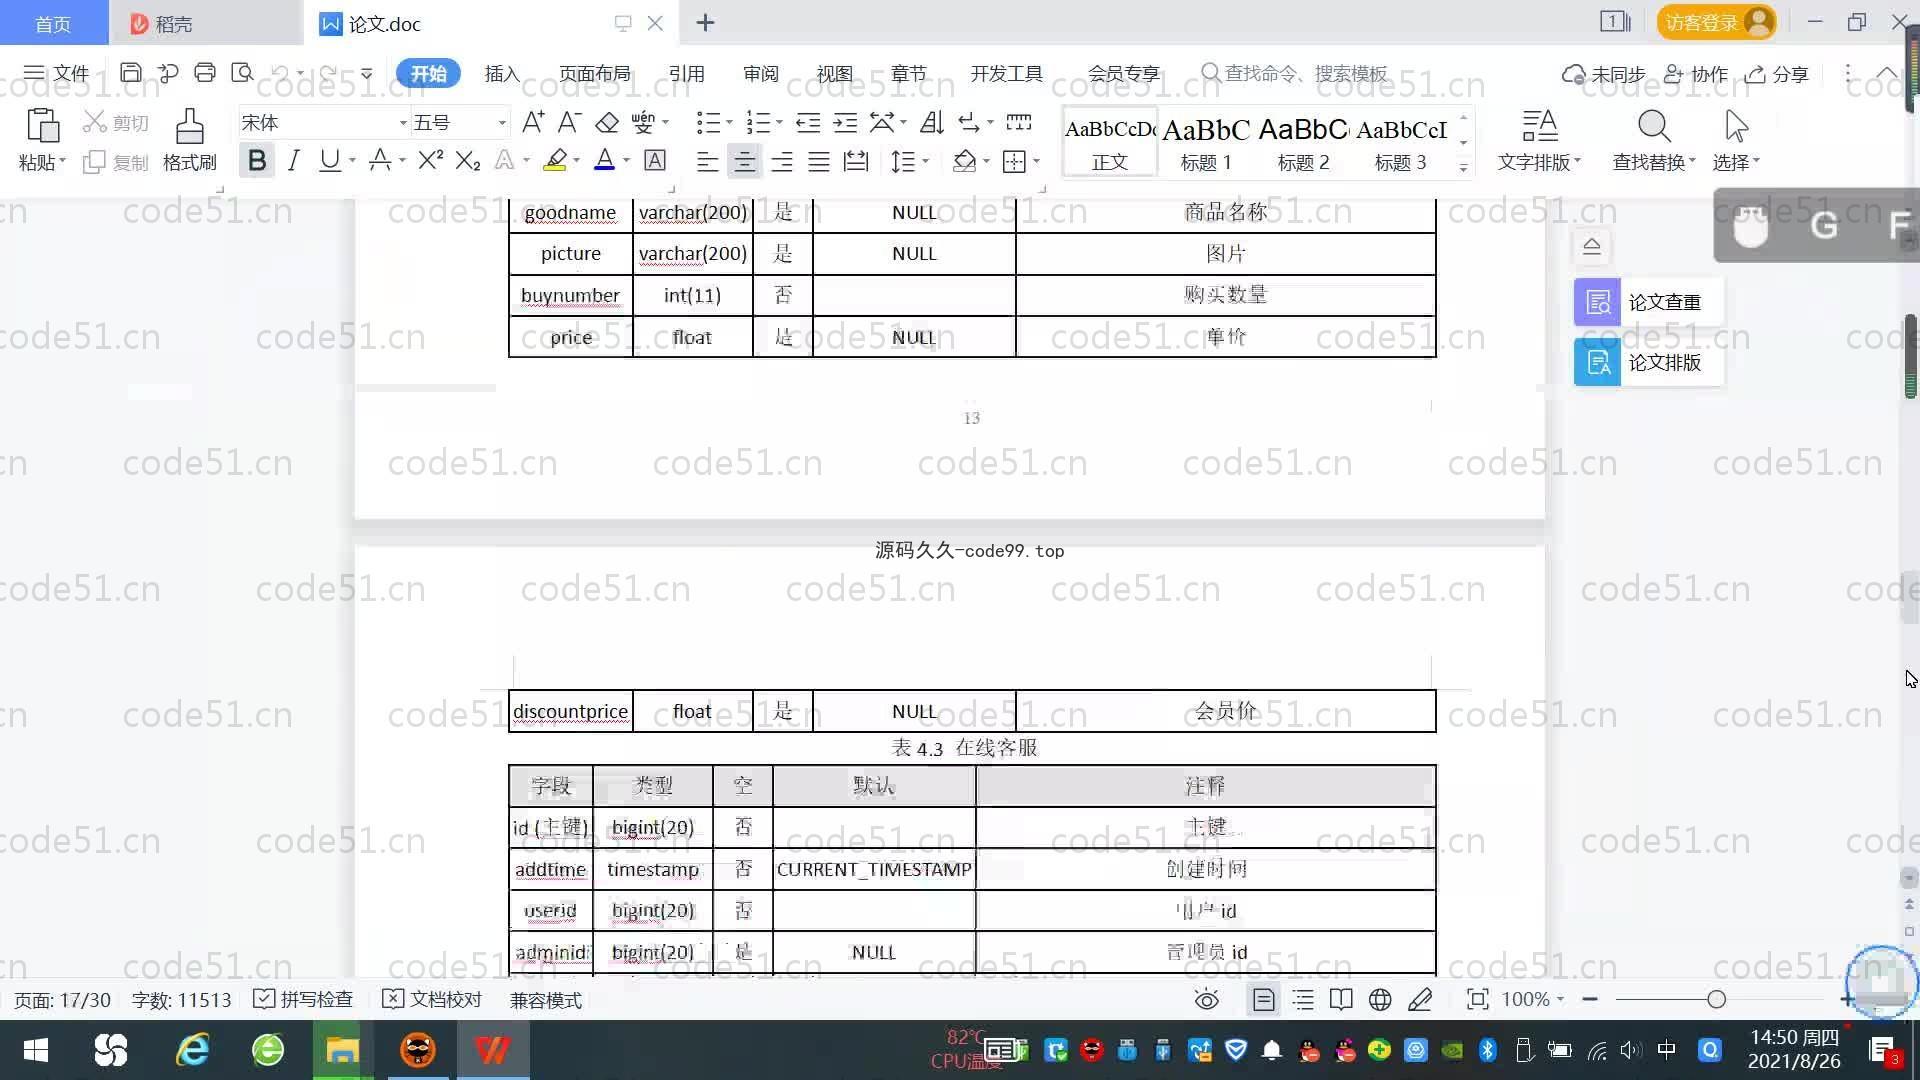The height and width of the screenshot is (1080, 1920).
Task: Expand numbered list style dropdown
Action: click(779, 123)
